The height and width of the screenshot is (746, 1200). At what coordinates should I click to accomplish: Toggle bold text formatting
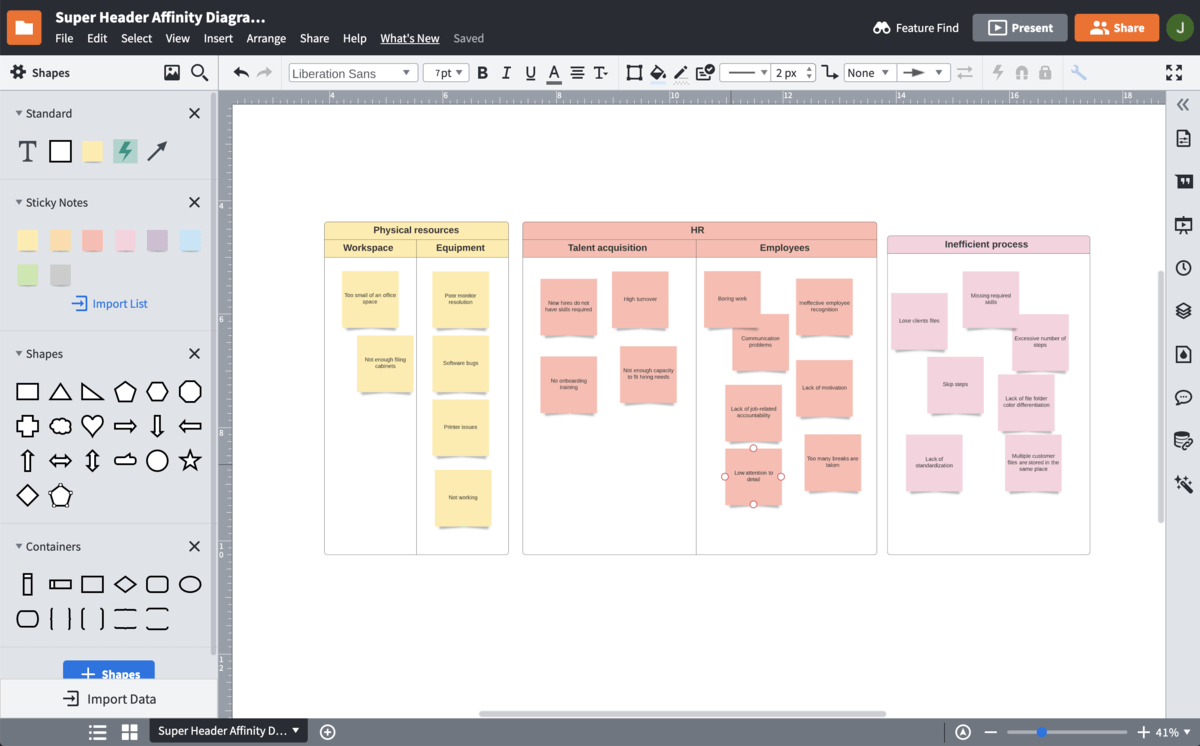(482, 72)
